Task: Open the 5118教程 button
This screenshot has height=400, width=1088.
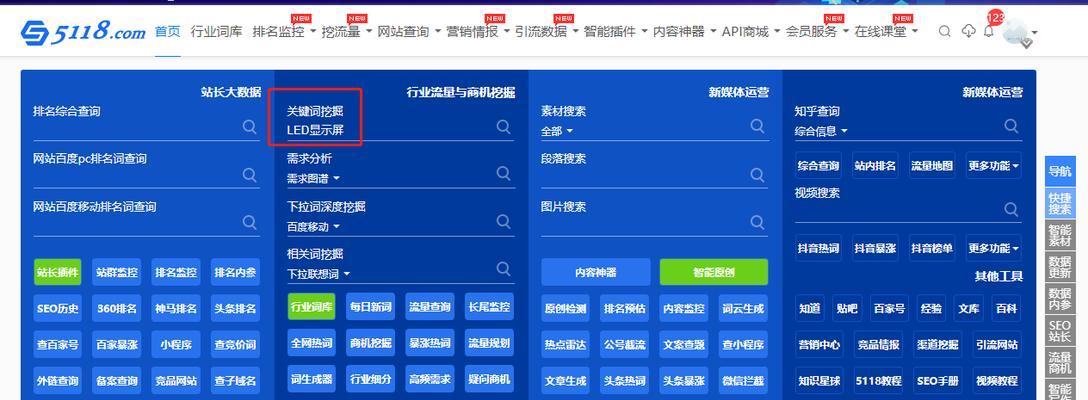Action: click(x=878, y=381)
